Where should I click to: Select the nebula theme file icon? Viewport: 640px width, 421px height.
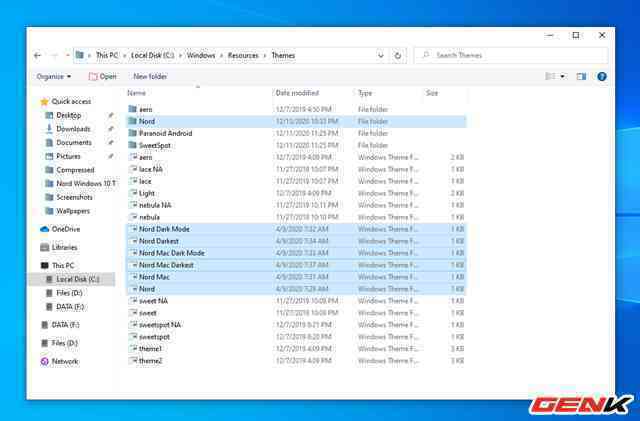pyautogui.click(x=133, y=217)
